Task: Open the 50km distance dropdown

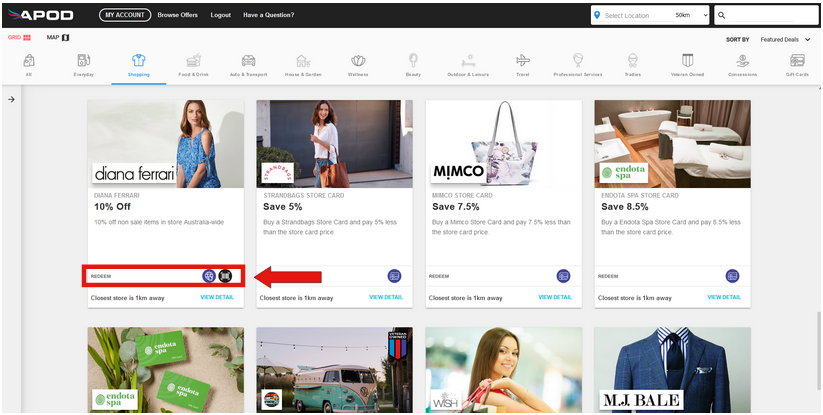Action: click(691, 15)
